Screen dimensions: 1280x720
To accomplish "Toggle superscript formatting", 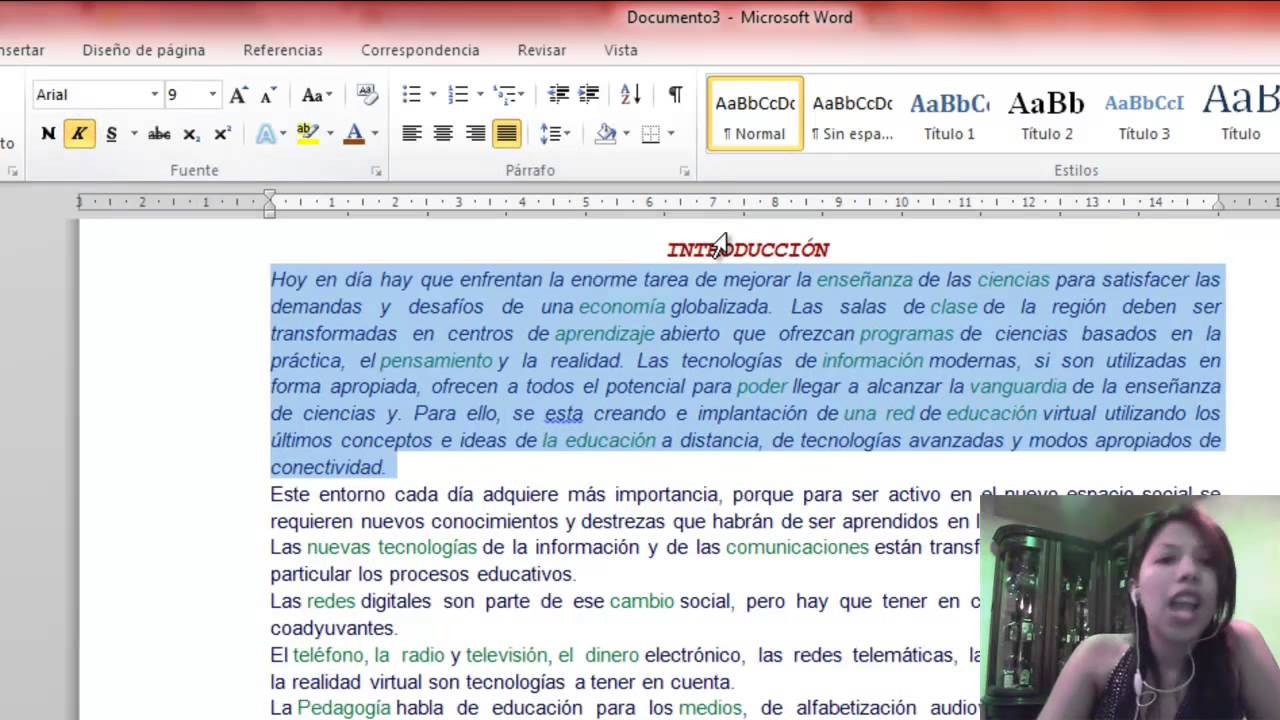I will click(222, 133).
